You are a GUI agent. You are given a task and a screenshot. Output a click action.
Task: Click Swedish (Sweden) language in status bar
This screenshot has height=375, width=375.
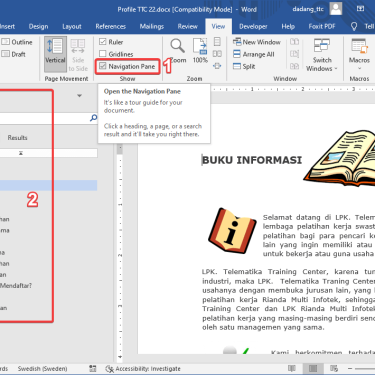pos(42,369)
